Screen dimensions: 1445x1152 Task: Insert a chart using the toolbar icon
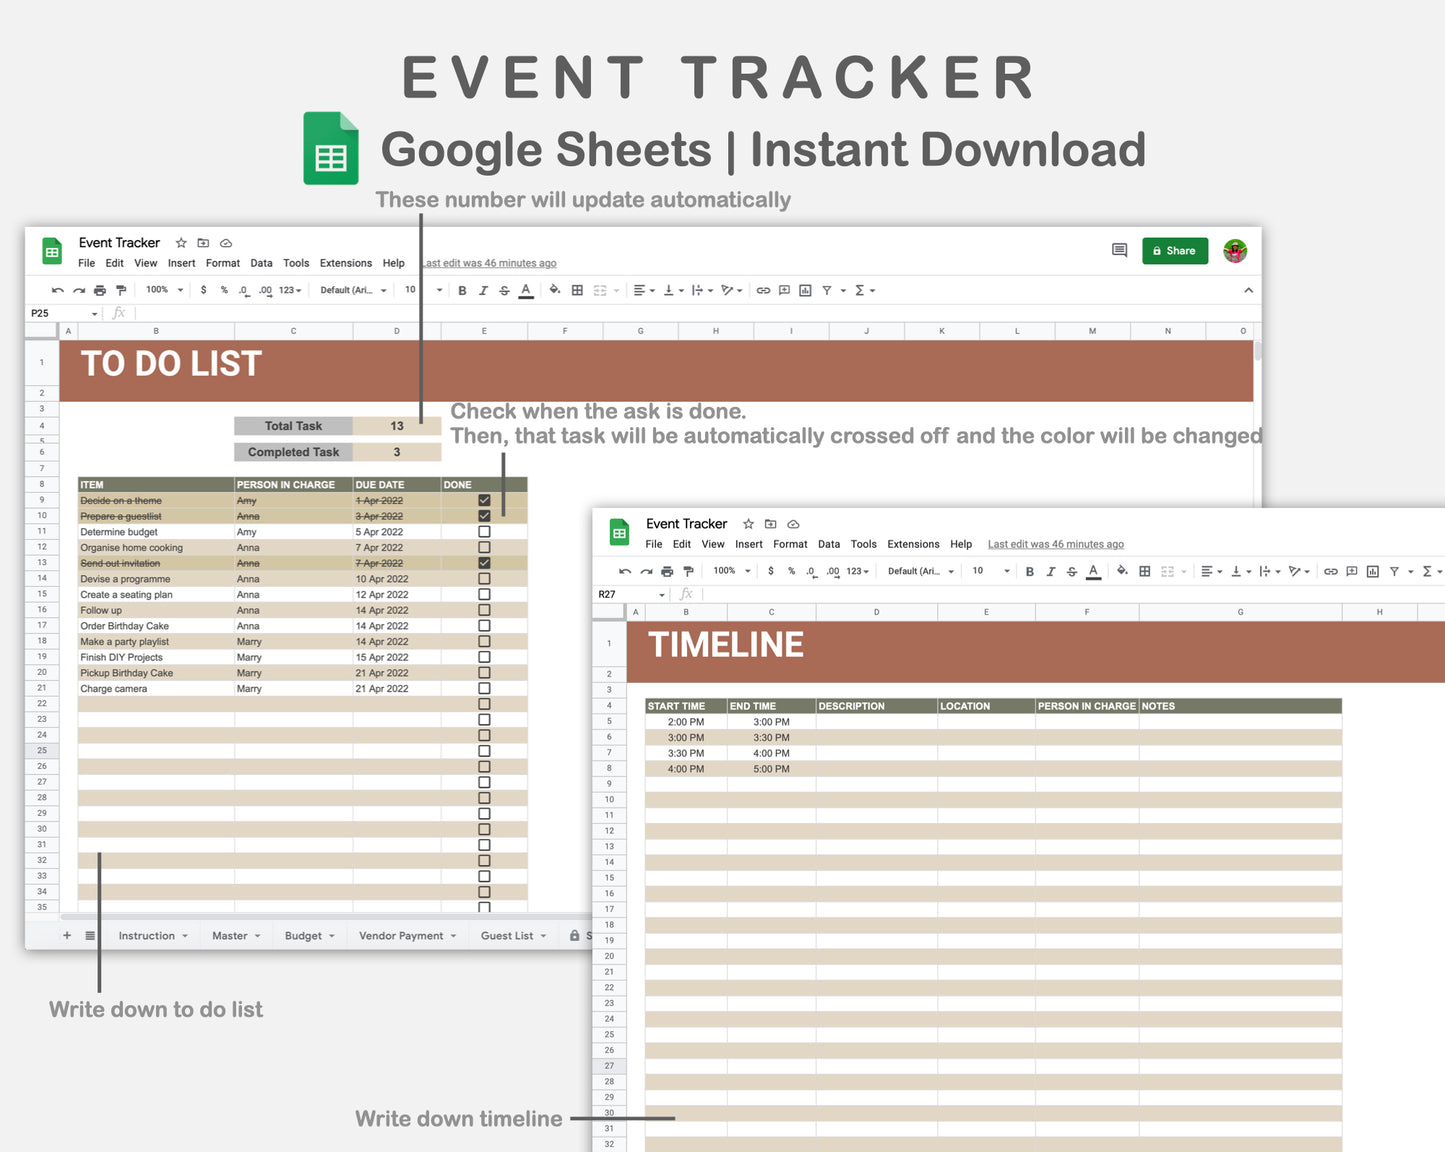(x=805, y=290)
